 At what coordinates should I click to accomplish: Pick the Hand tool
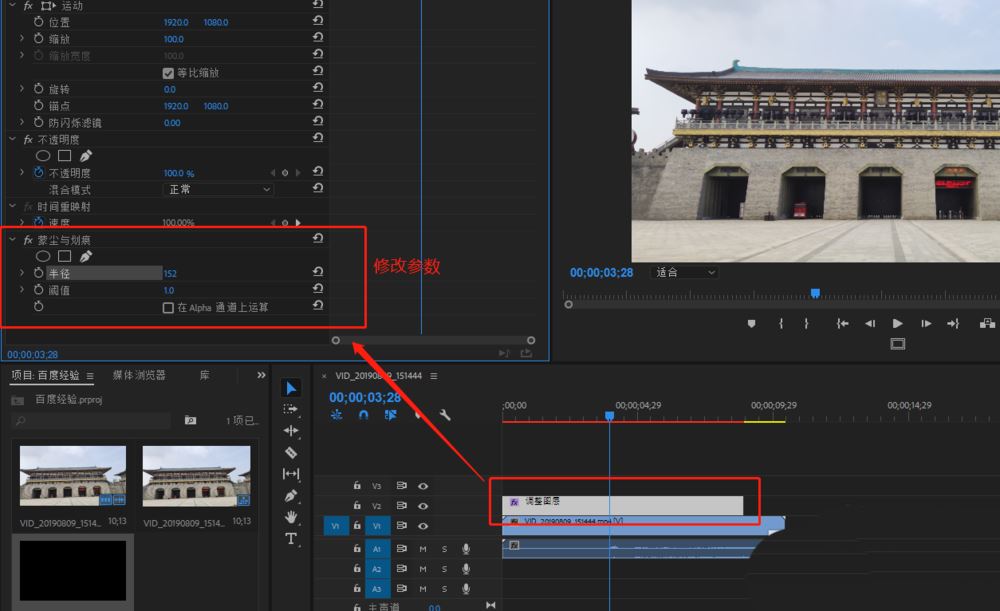click(291, 517)
